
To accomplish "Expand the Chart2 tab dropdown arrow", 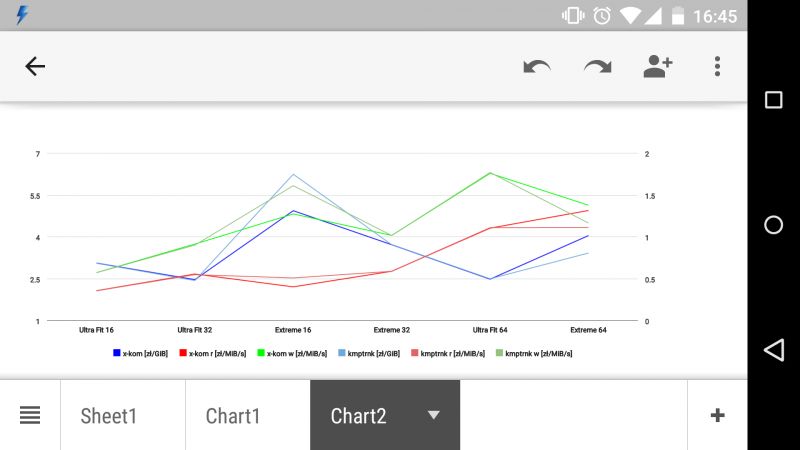I will point(434,415).
